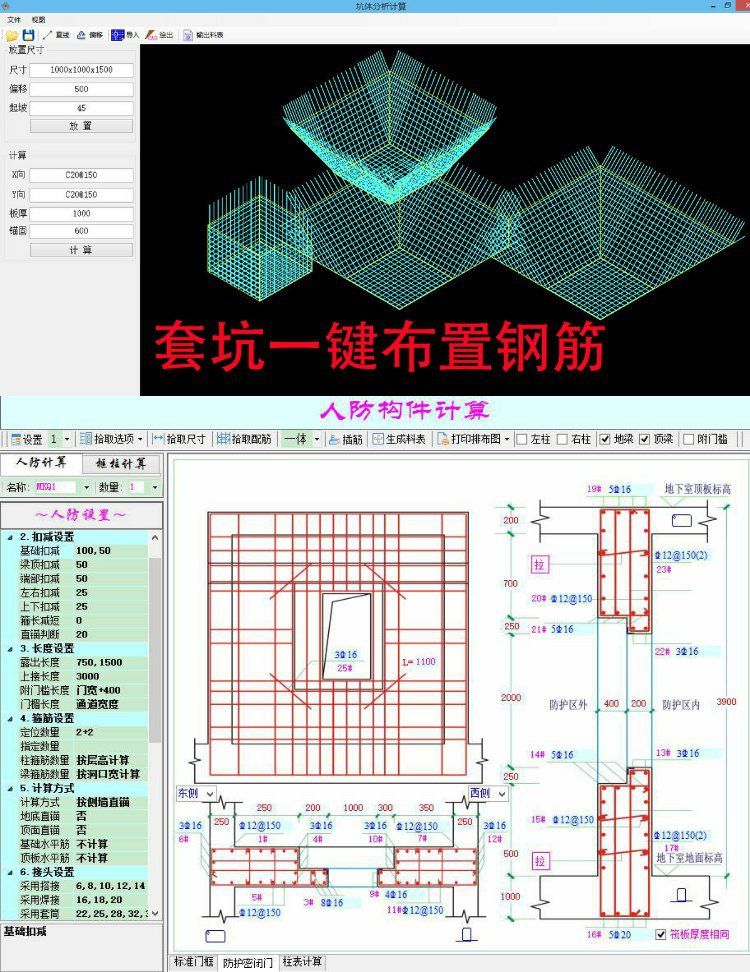Click the 板厚 field with 1000
The image size is (750, 972).
click(x=81, y=213)
